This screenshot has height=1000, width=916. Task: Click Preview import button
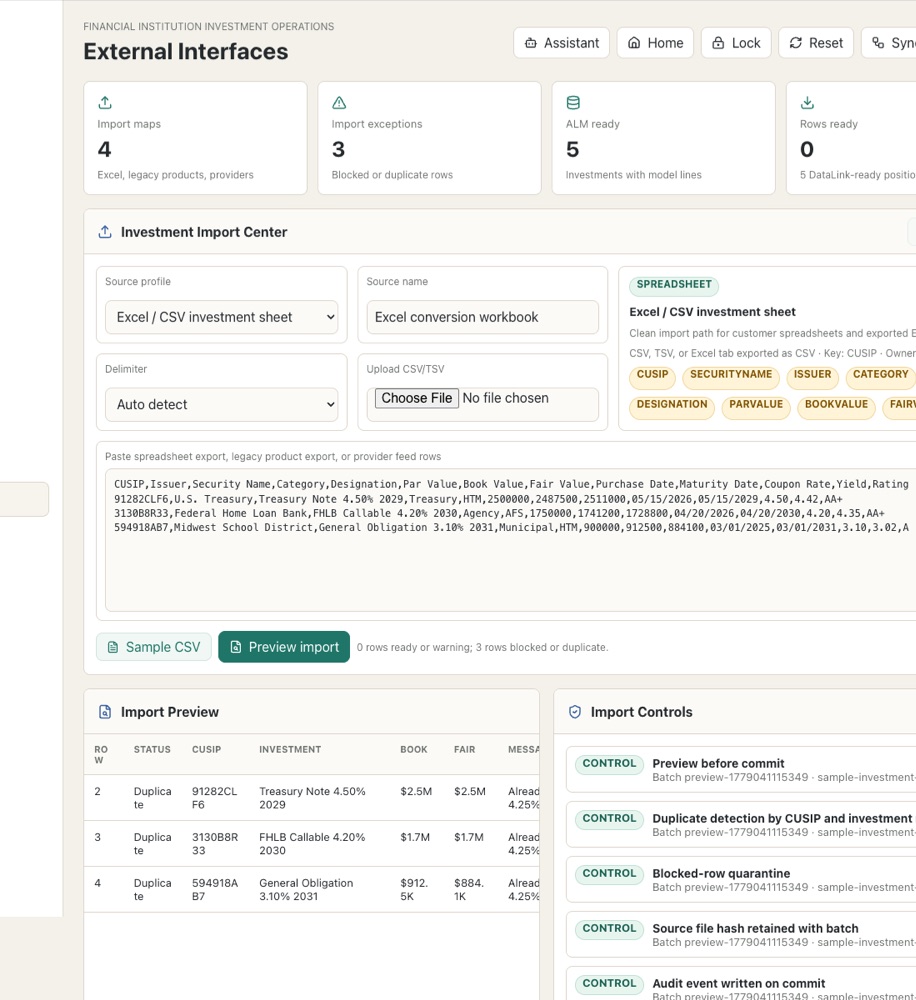[x=284, y=647]
